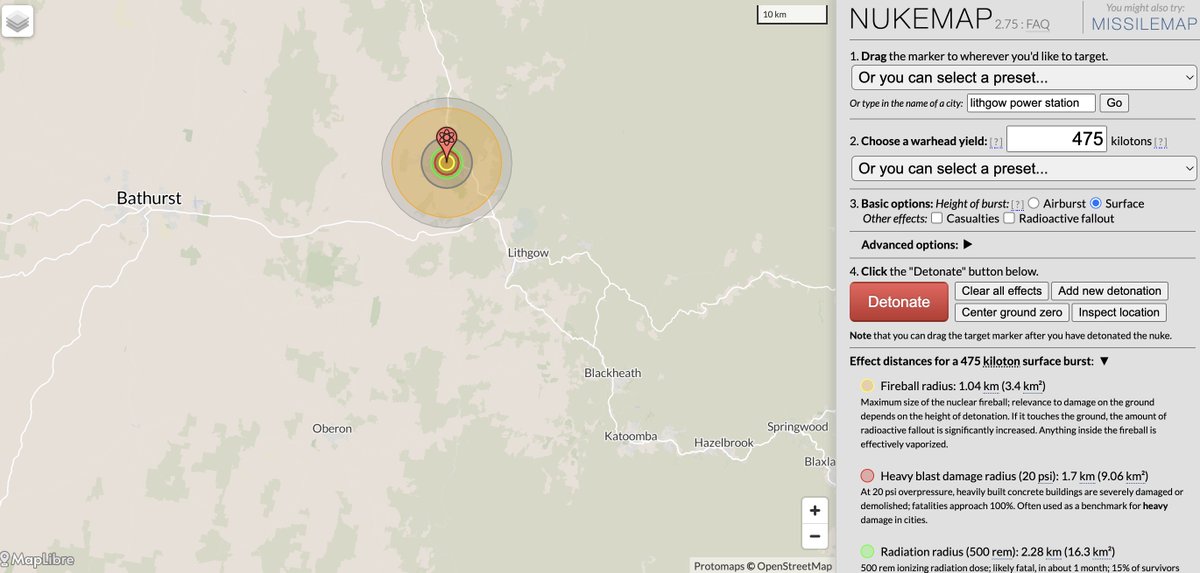
Task: Open help link after kilotons unit
Action: pyautogui.click(x=1161, y=142)
